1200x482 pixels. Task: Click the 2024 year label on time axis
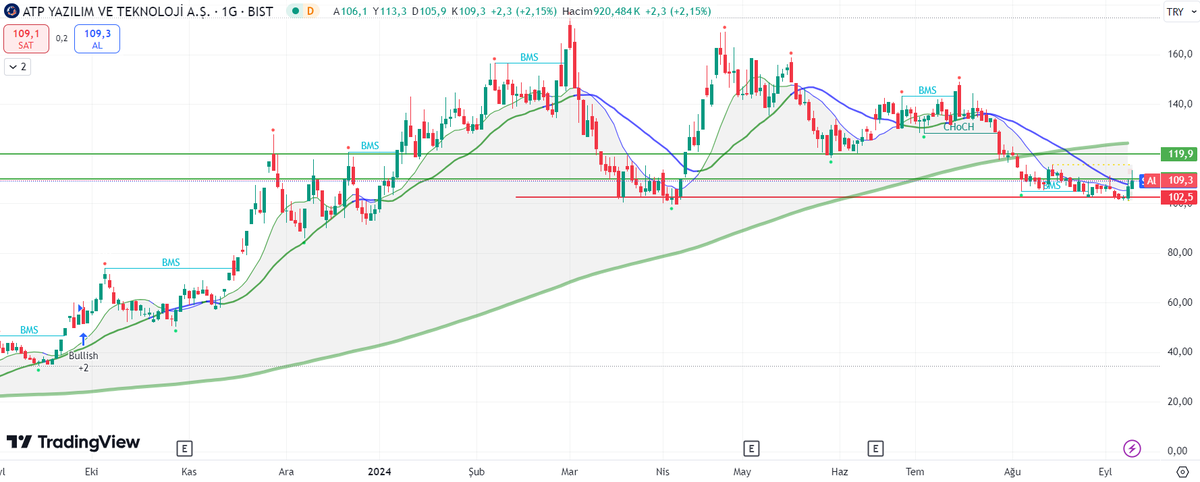379,471
